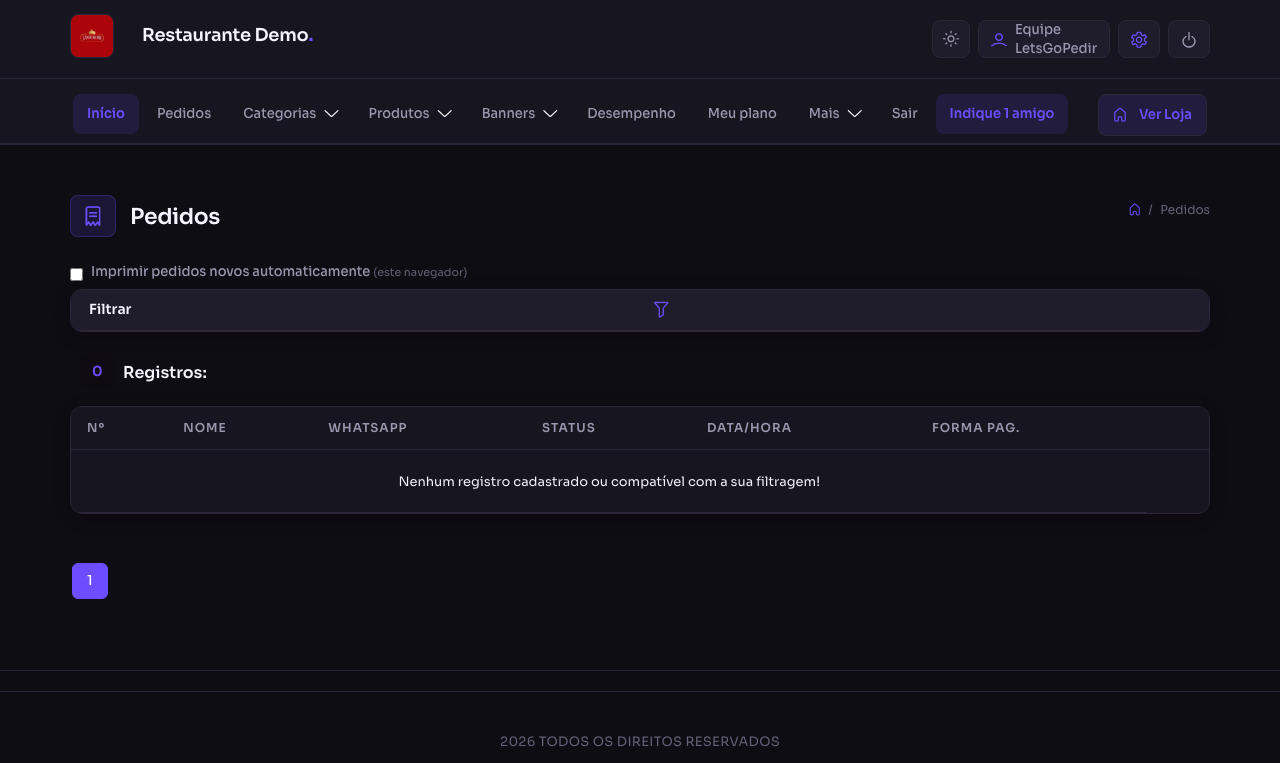Click Indique 1 amigo button

(1002, 114)
